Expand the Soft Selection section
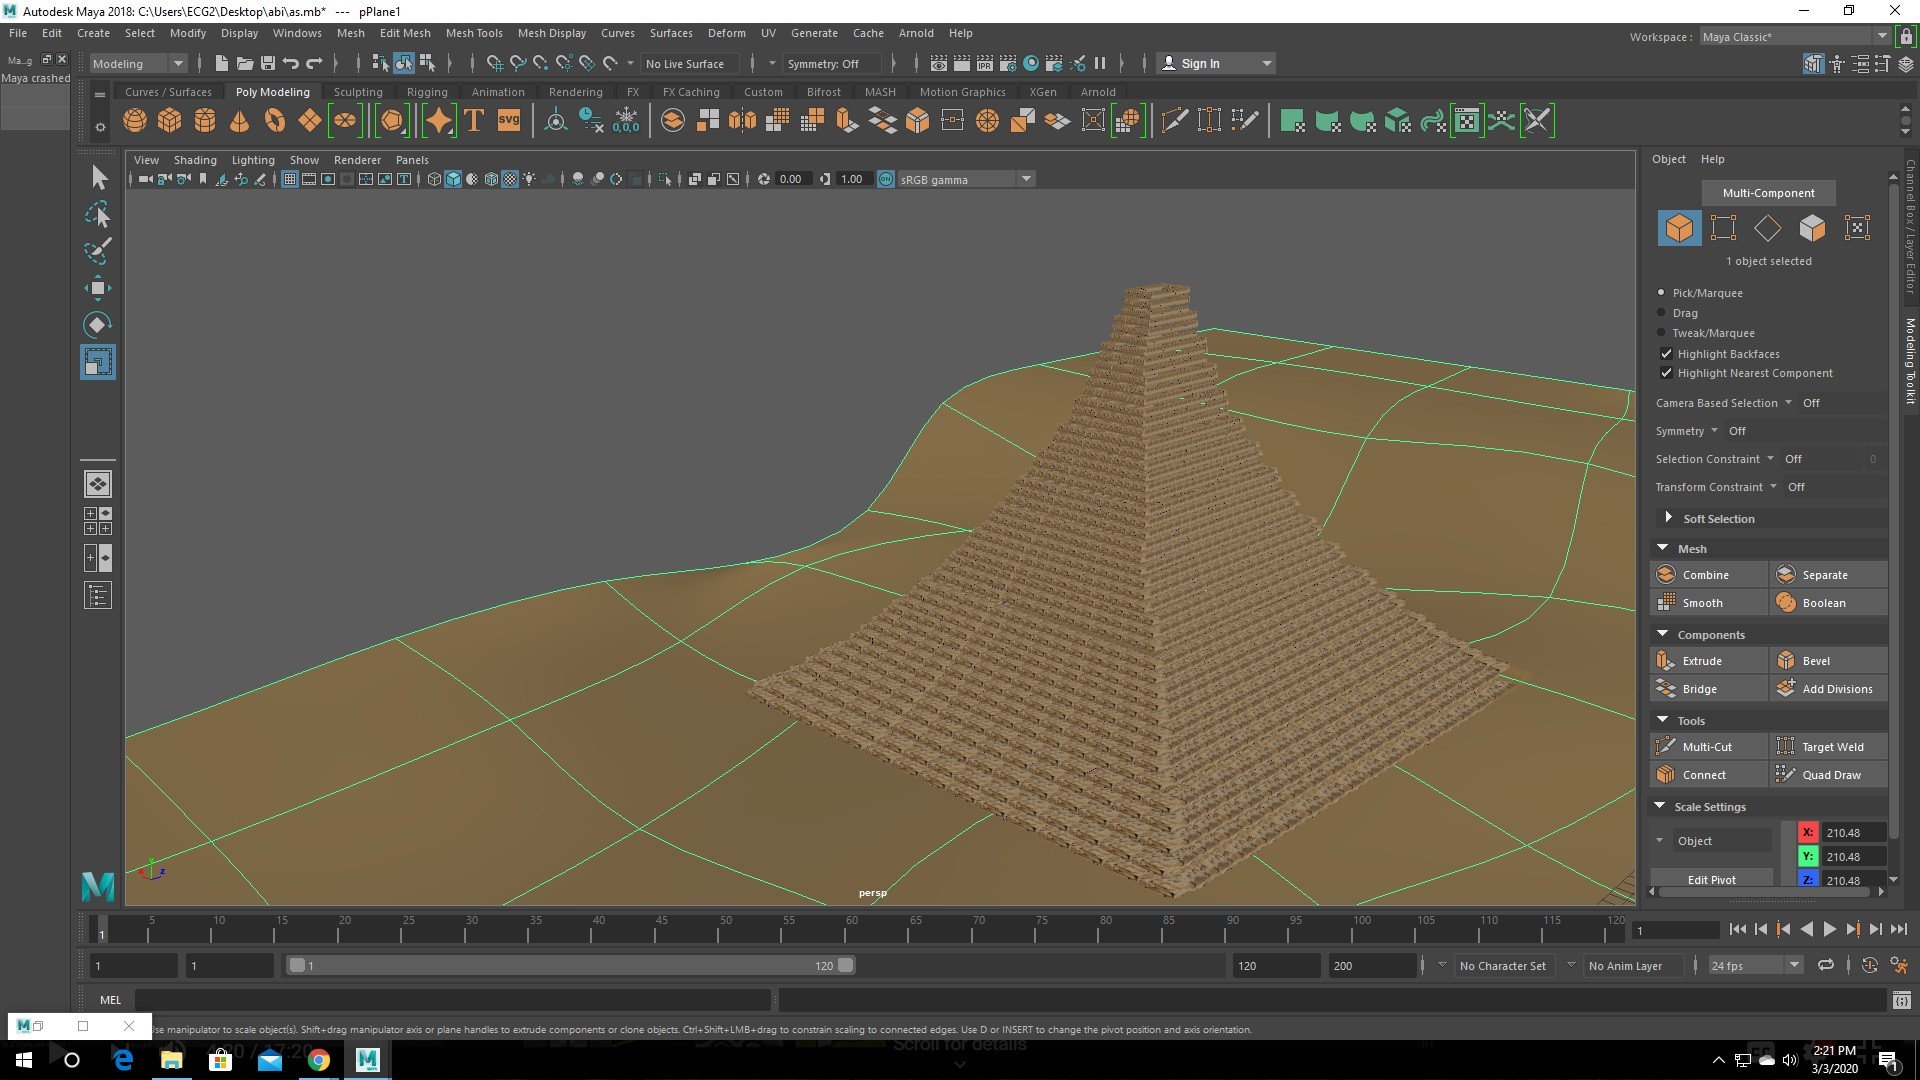The height and width of the screenshot is (1080, 1920). (1668, 518)
